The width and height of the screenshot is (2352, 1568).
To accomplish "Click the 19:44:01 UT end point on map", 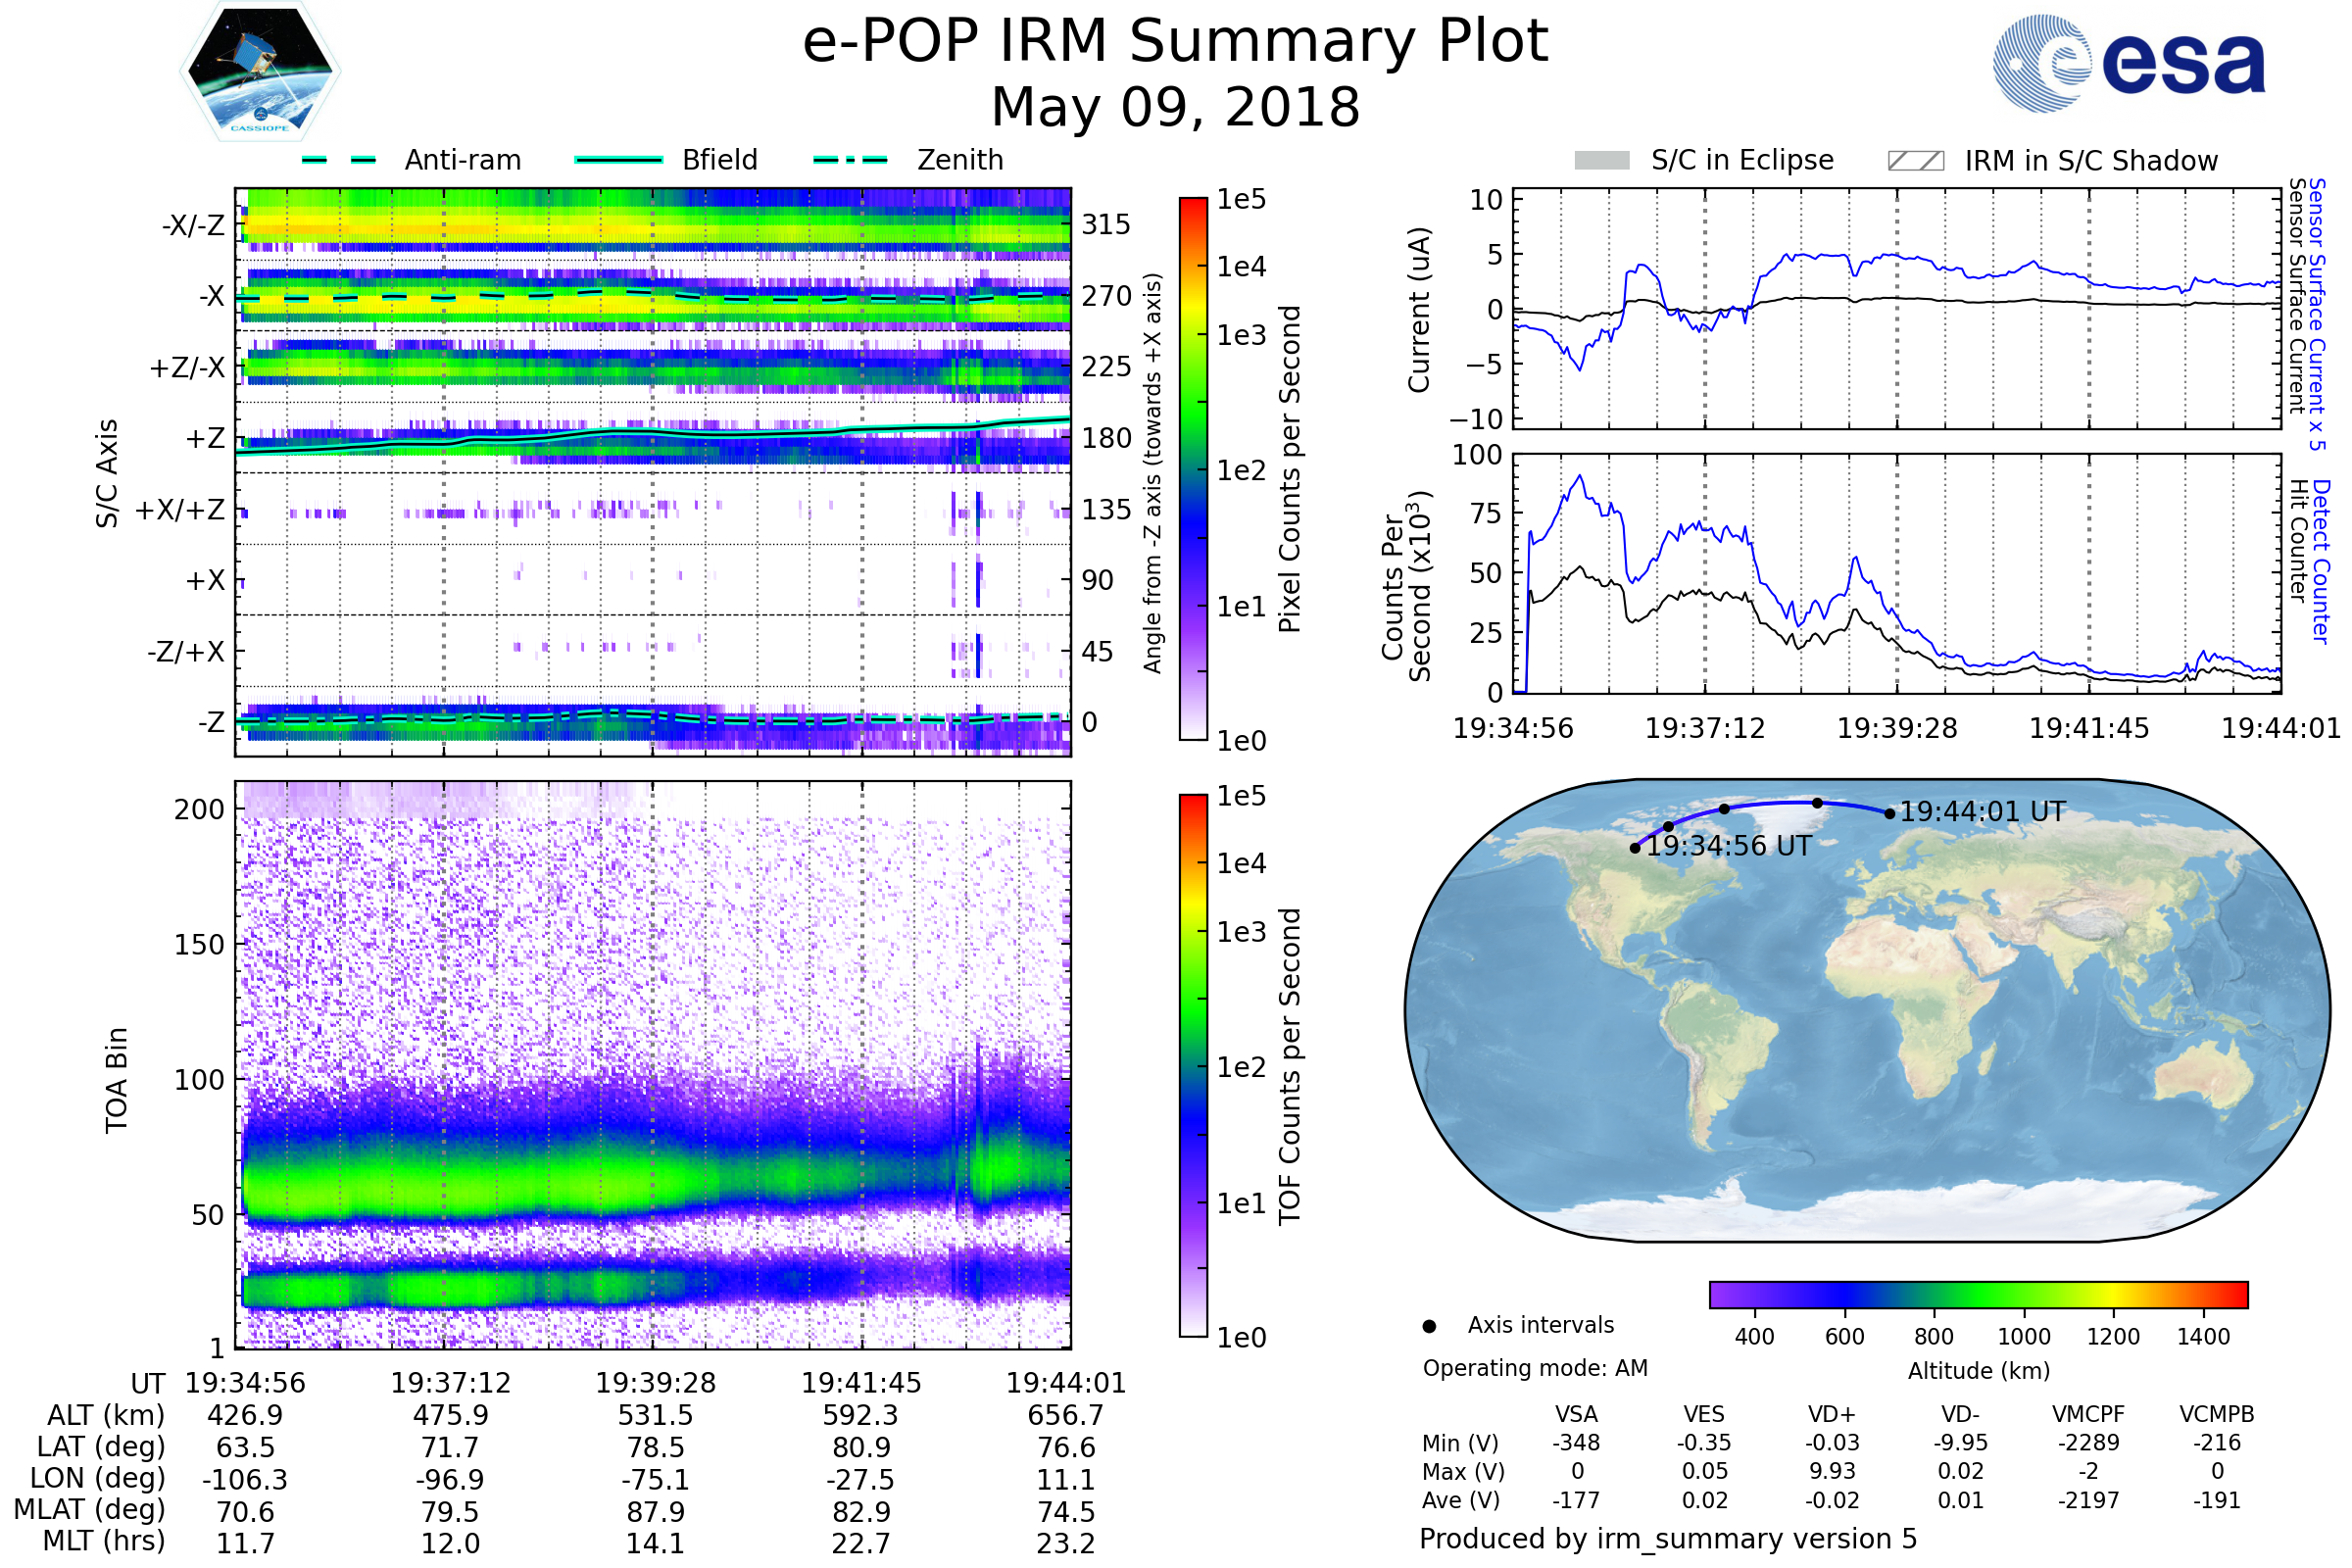I will [1889, 814].
